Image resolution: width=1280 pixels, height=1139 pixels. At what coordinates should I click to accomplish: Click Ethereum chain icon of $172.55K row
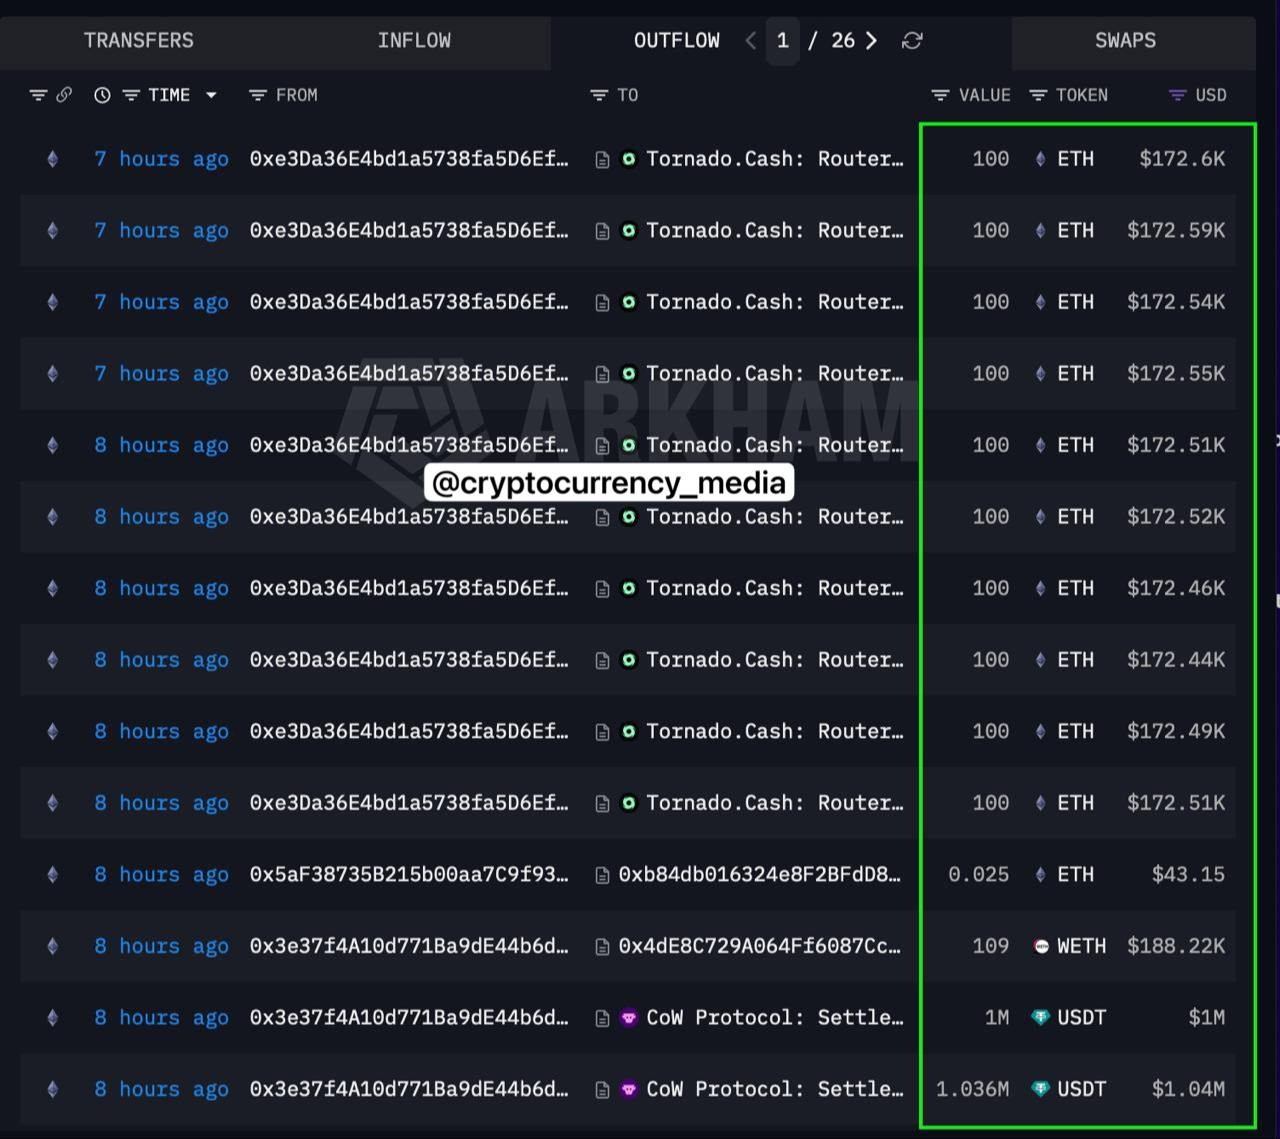53,374
